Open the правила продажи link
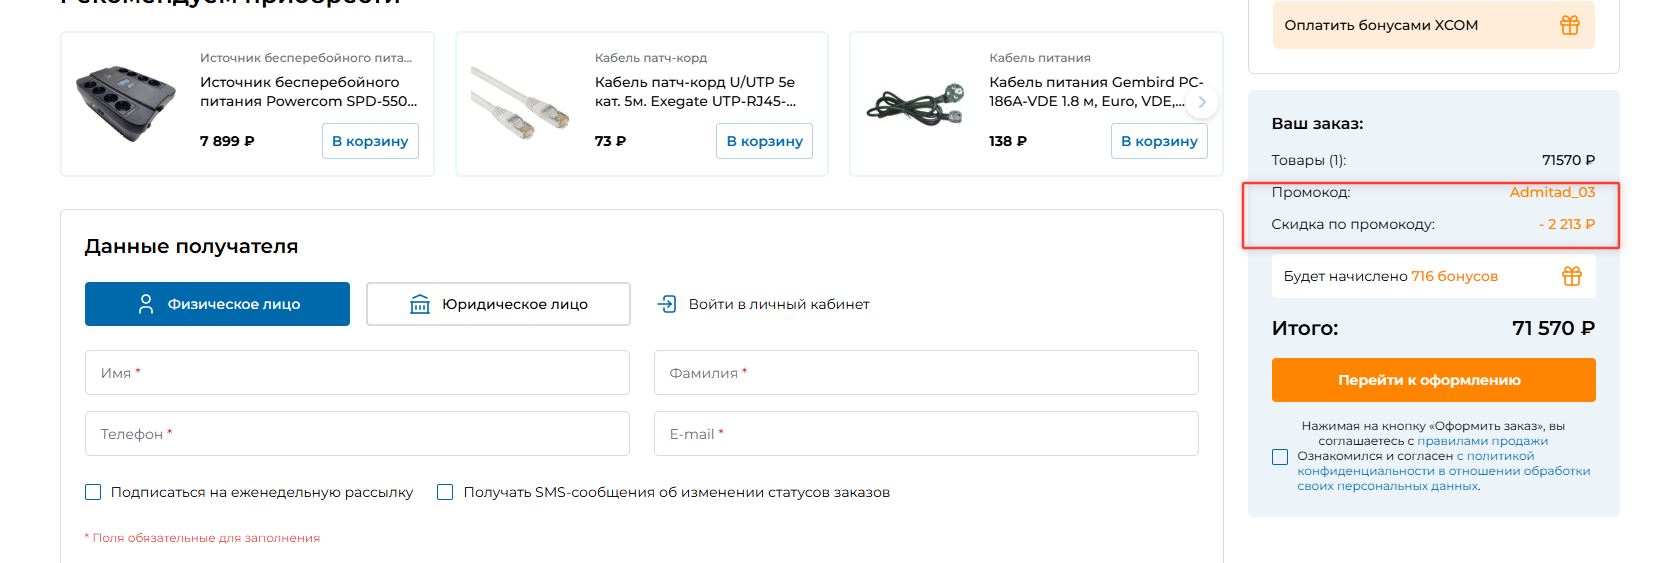Viewport: 1668px width, 563px height. [x=1482, y=441]
